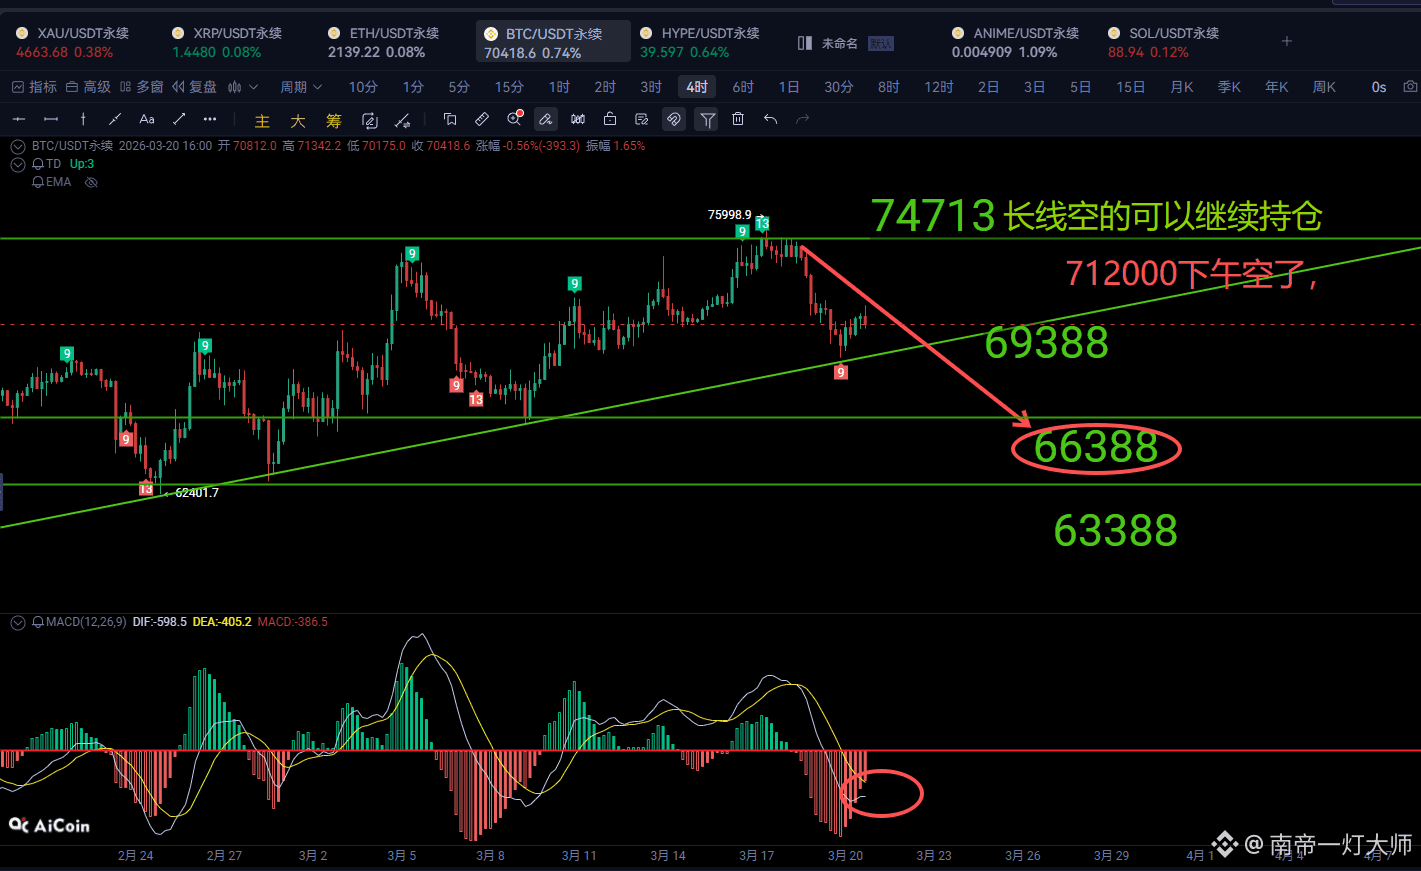Click the line with arrow tool icon

click(402, 121)
